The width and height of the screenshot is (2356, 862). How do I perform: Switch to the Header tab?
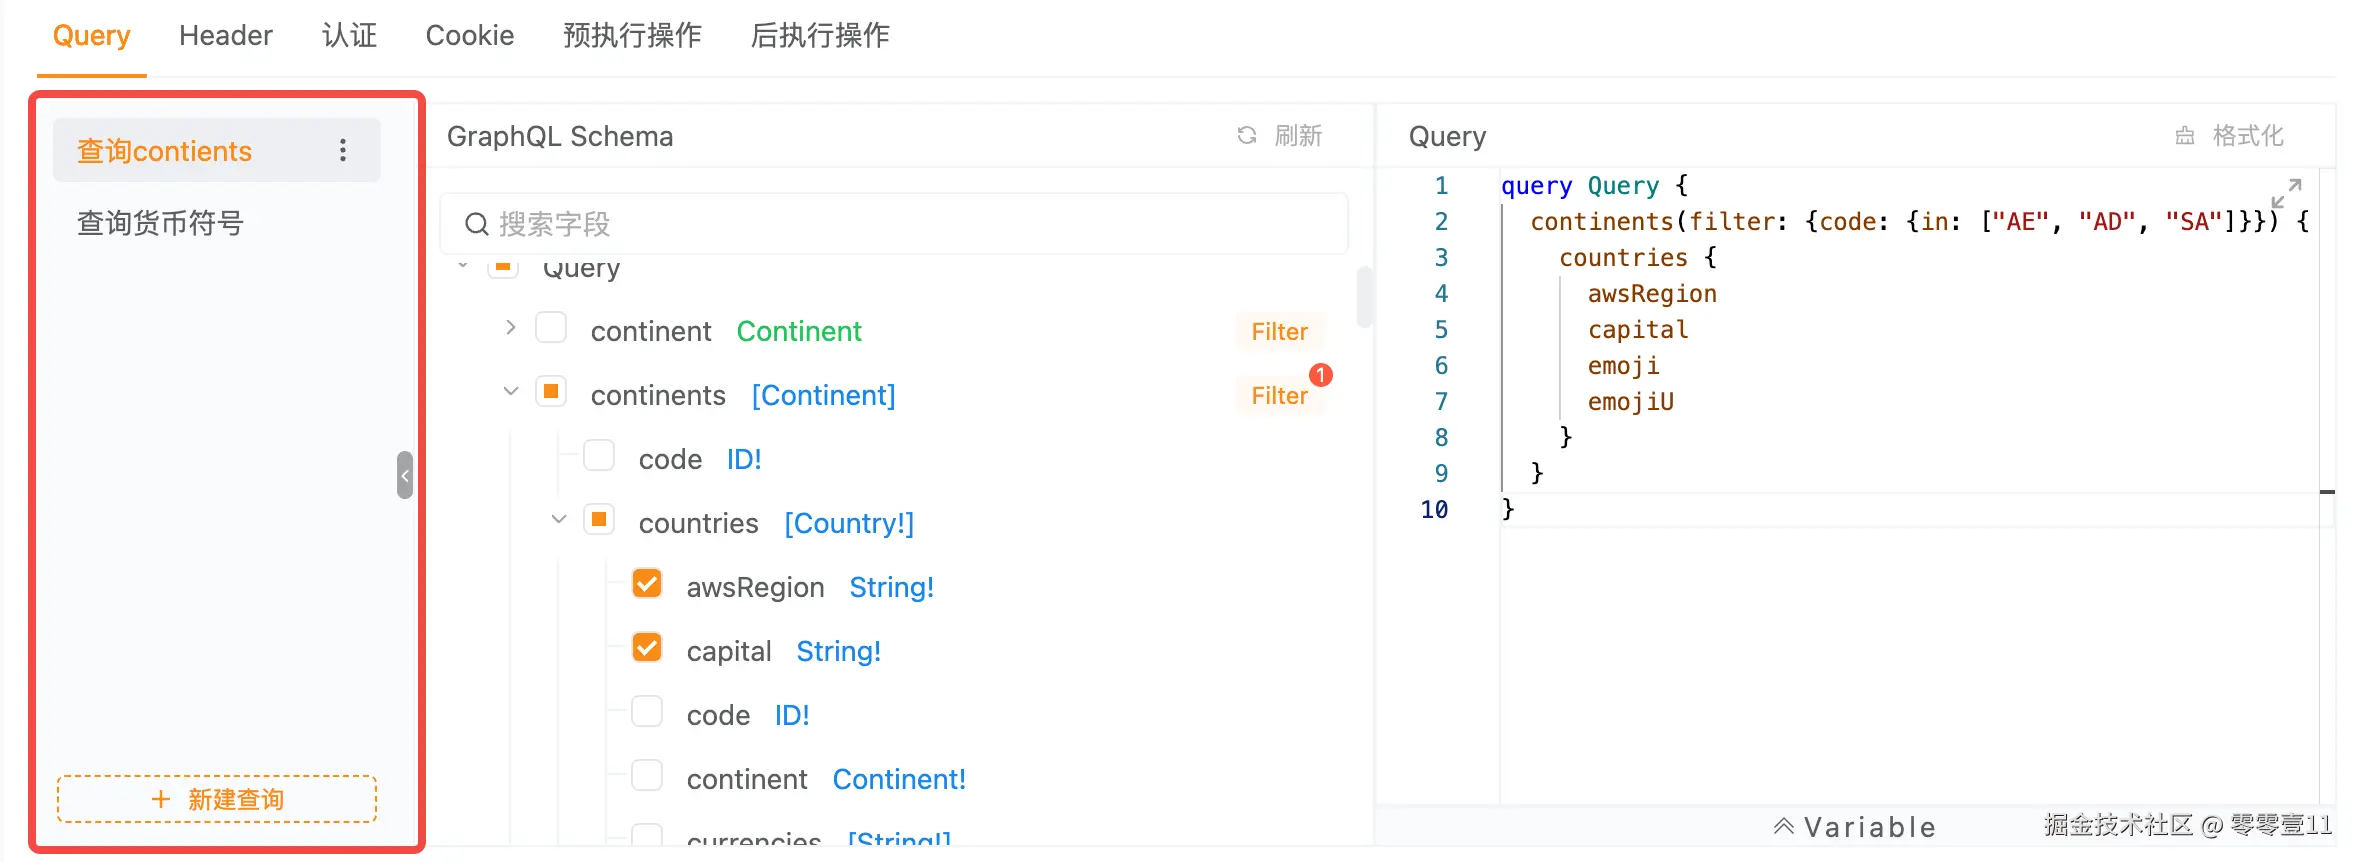click(225, 36)
